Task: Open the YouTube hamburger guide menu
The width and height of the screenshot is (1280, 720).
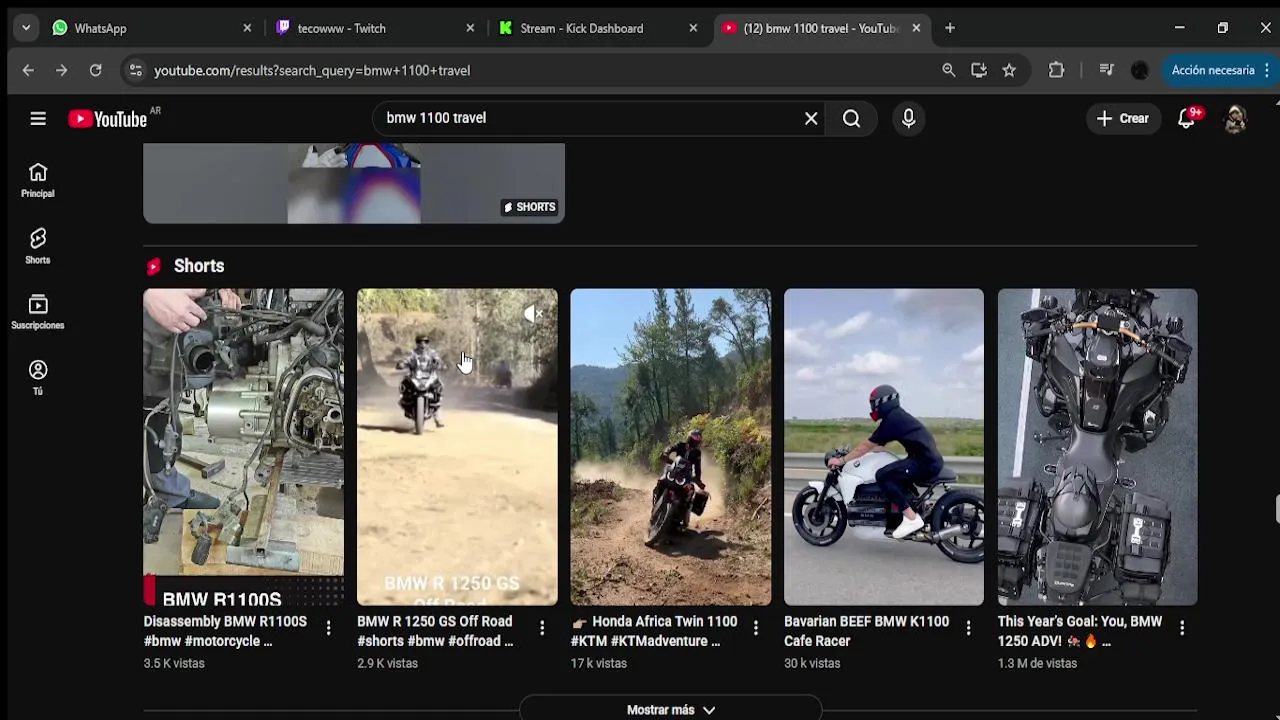Action: point(38,119)
